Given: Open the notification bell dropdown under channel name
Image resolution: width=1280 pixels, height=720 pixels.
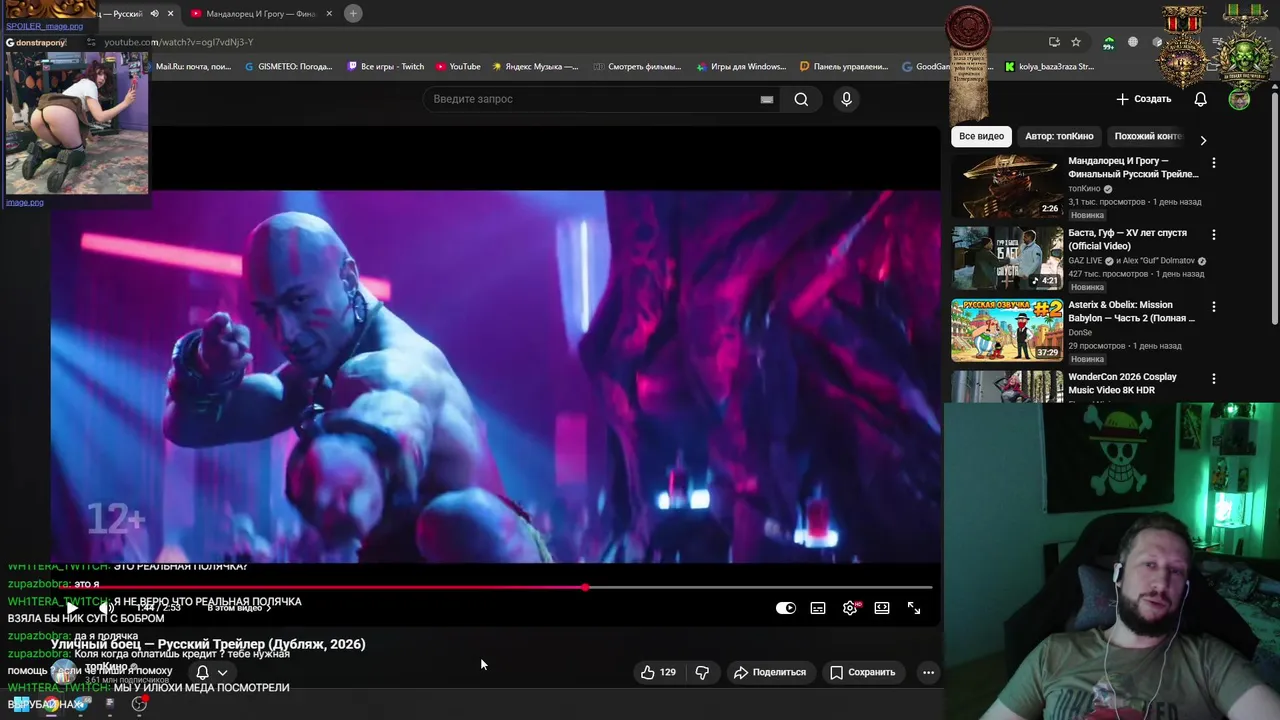Looking at the screenshot, I should [x=211, y=673].
